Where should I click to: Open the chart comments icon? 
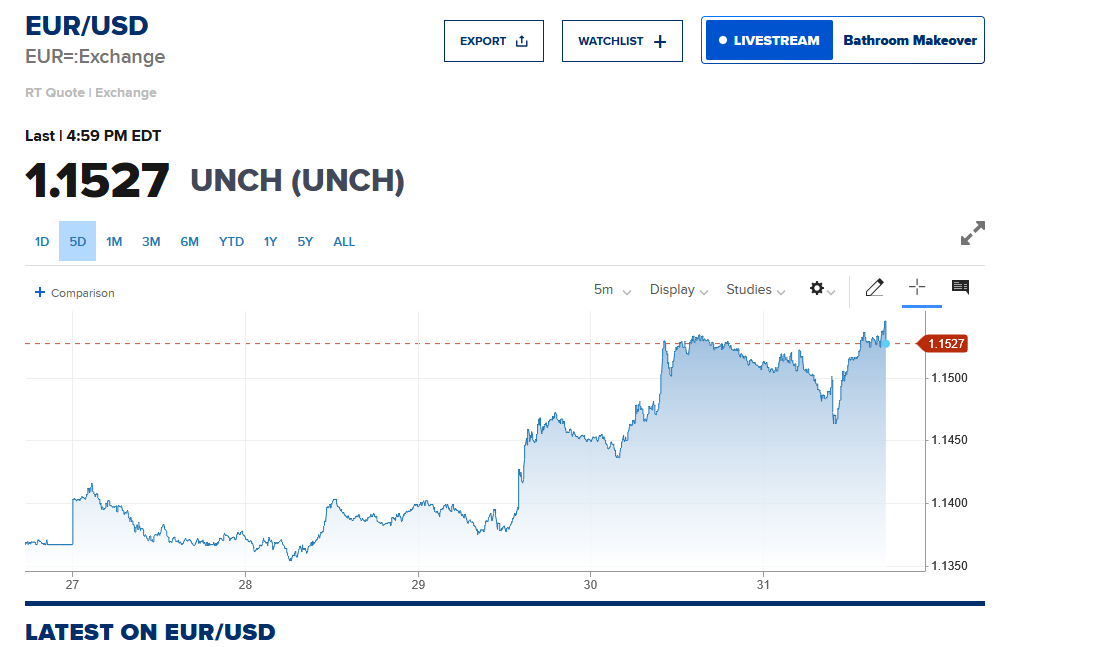(961, 287)
